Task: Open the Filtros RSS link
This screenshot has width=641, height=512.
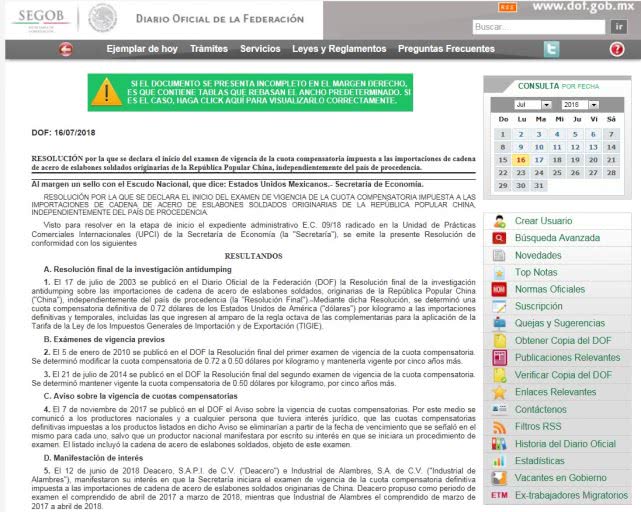Action: click(538, 427)
